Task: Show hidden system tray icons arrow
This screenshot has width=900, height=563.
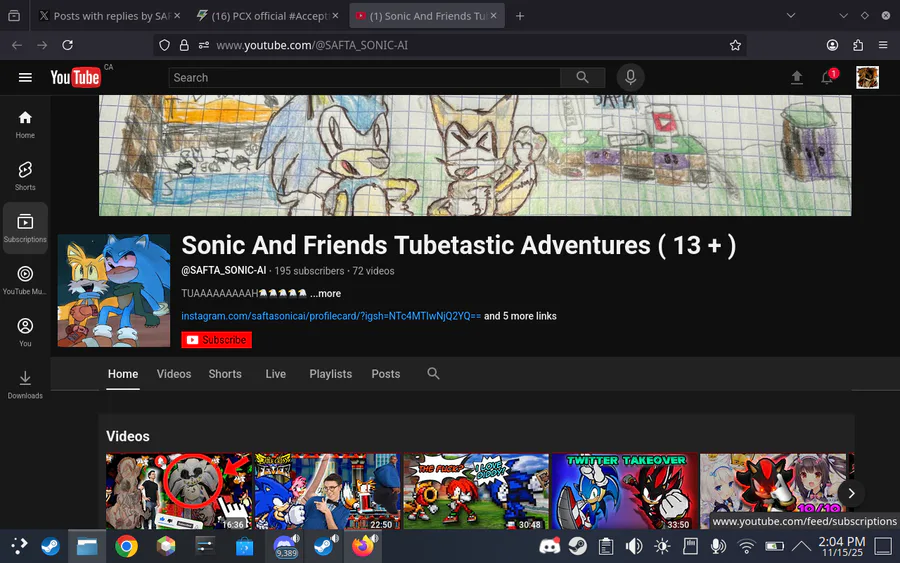Action: 801,546
